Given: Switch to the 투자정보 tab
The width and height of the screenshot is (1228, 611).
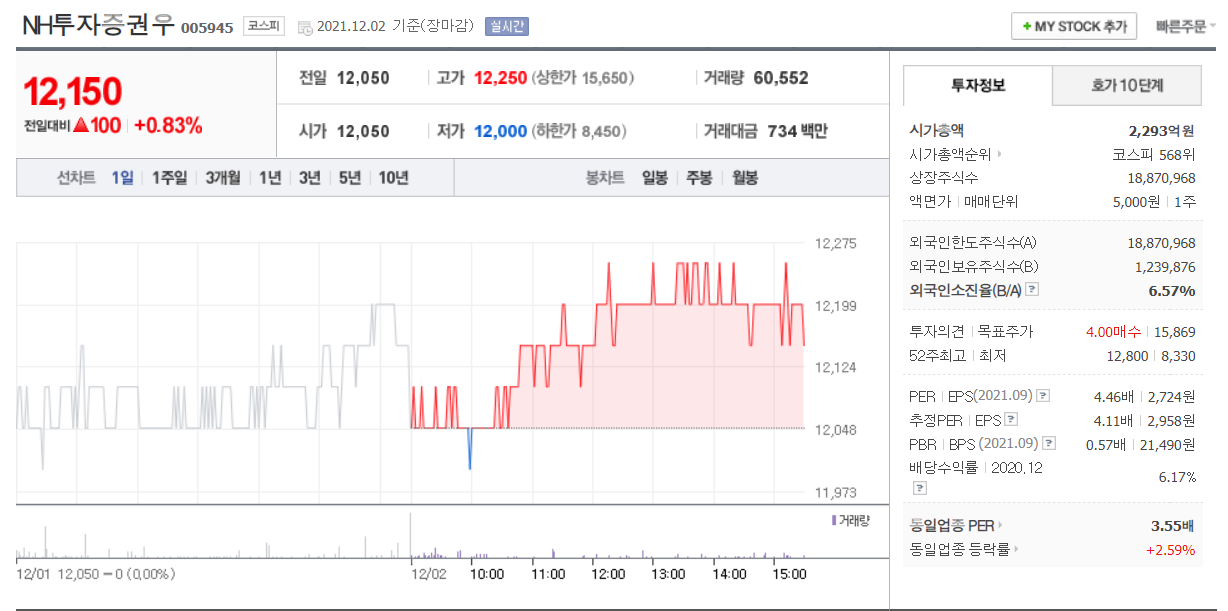Looking at the screenshot, I should click(978, 86).
